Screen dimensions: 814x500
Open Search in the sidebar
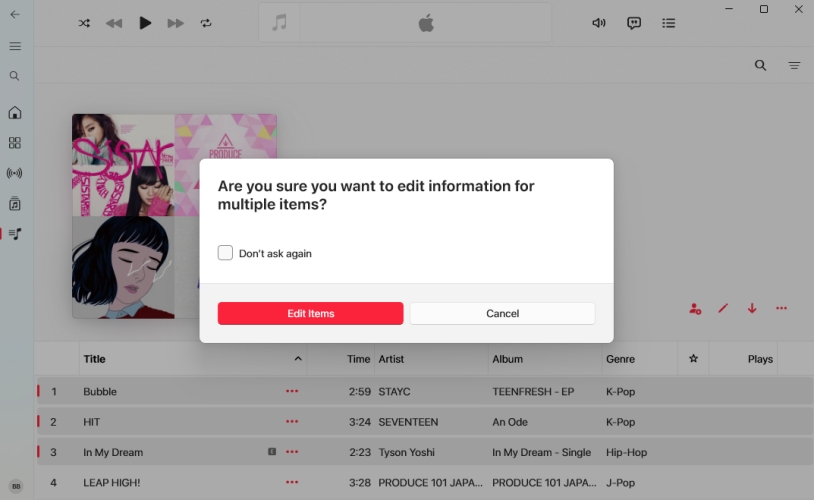(x=15, y=76)
